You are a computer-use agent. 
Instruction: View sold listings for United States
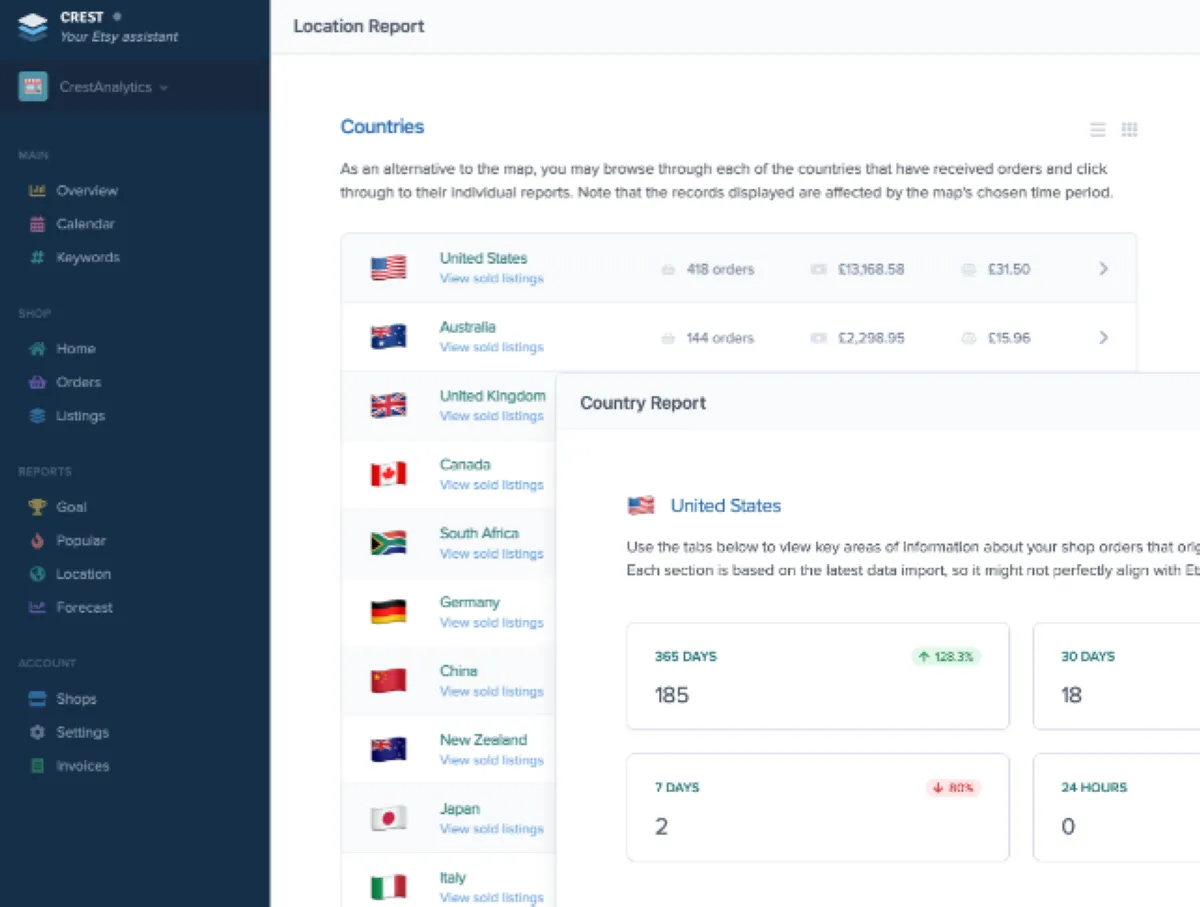click(492, 279)
